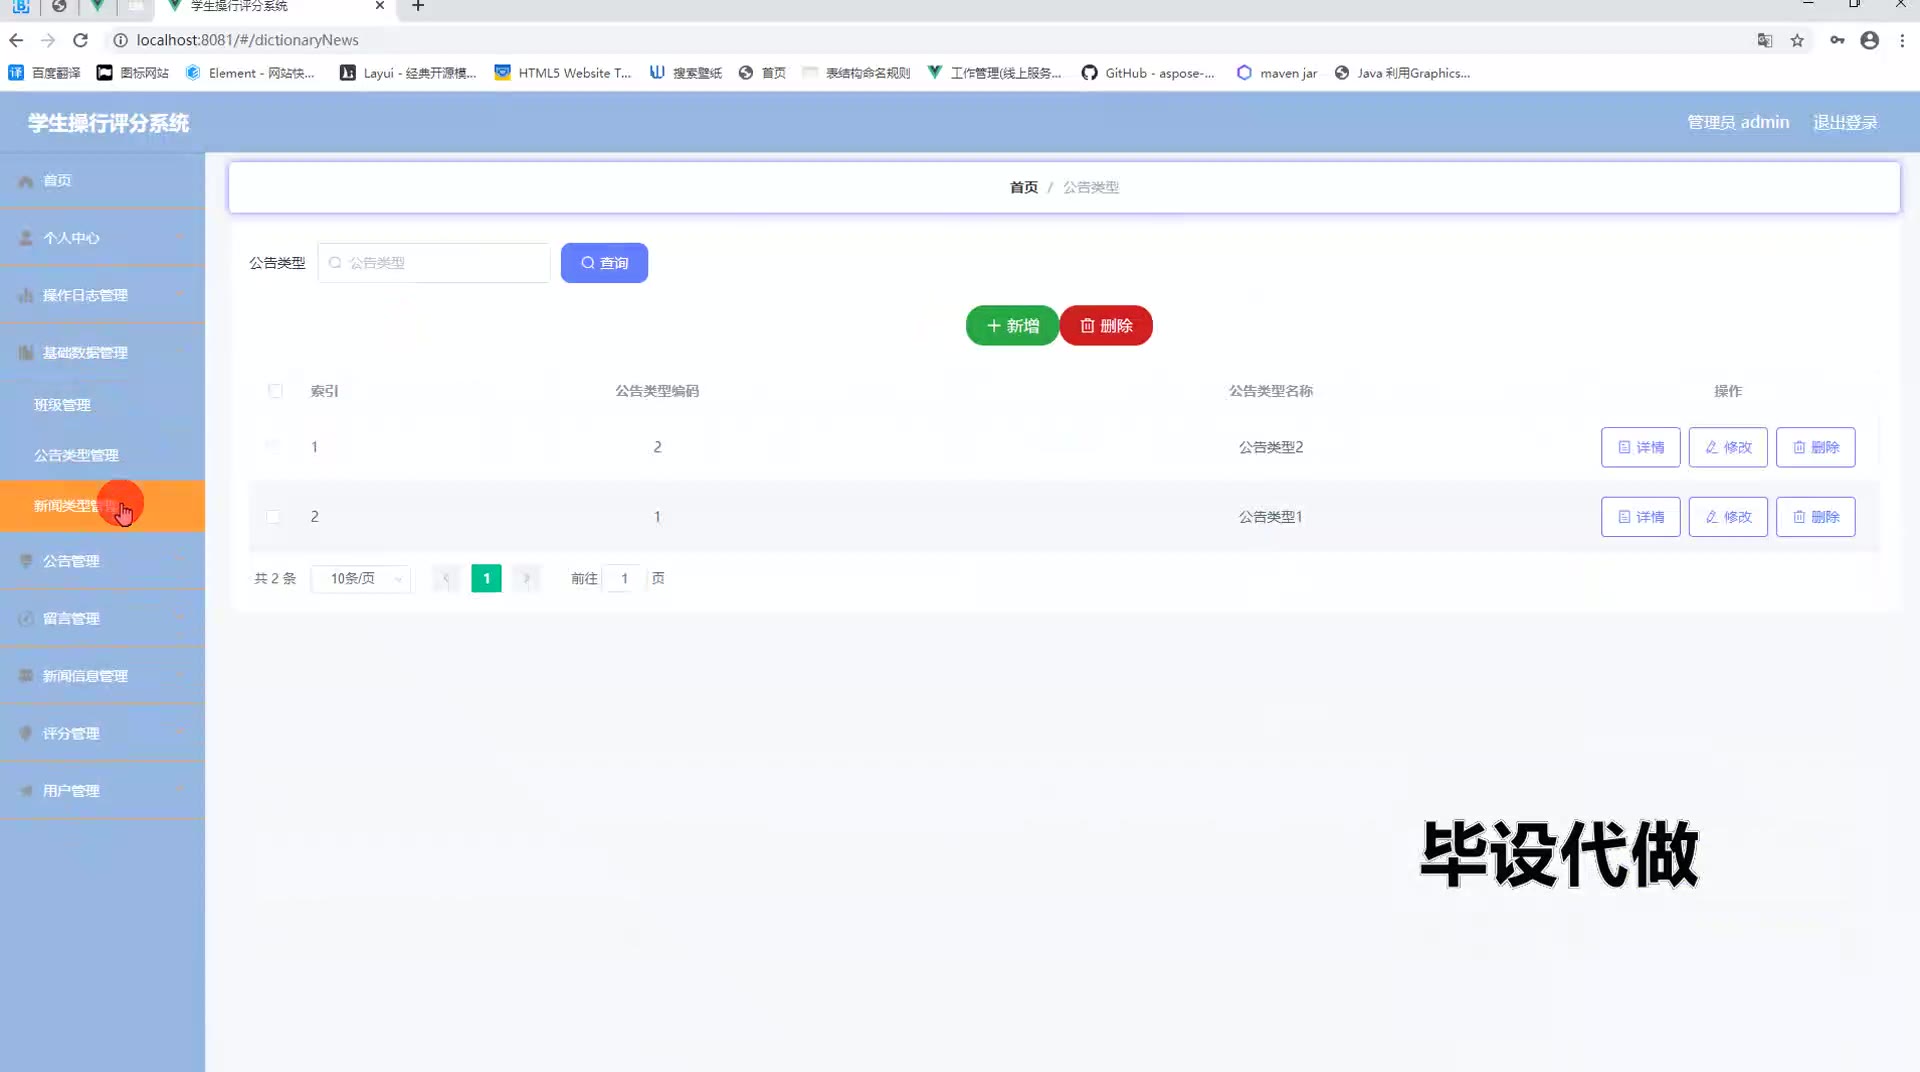Expand the 留言管理 sidebar menu
This screenshot has width=1920, height=1072.
click(102, 618)
